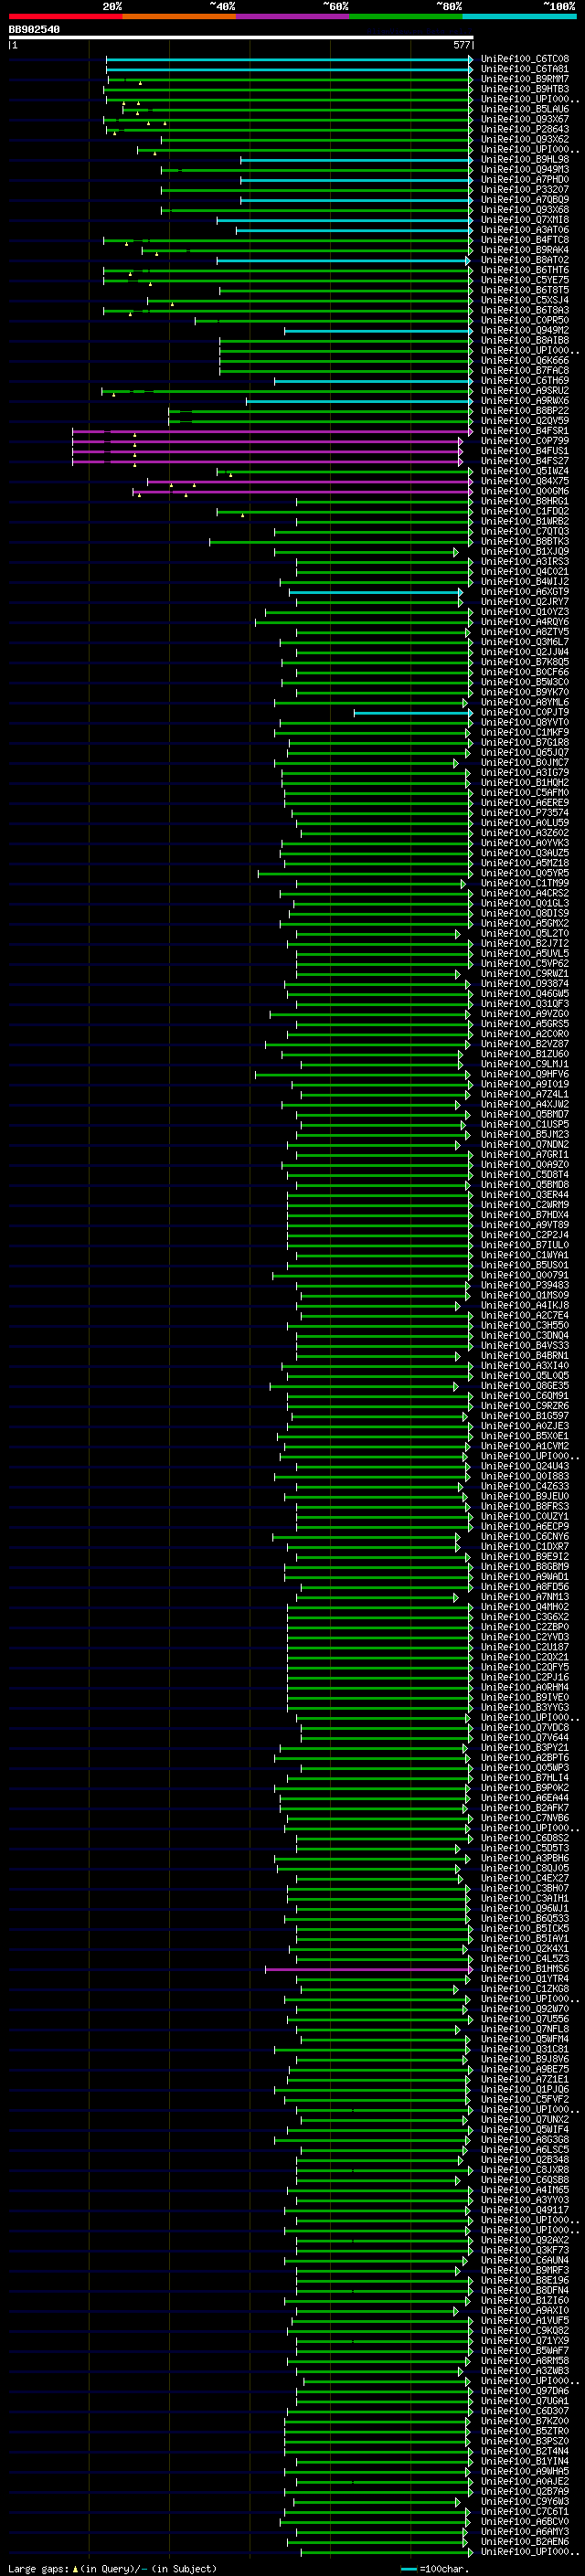Image resolution: width=585 pixels, height=2576 pixels.
Task: Select label UniRef100_B8AIB8
Action: (525, 340)
